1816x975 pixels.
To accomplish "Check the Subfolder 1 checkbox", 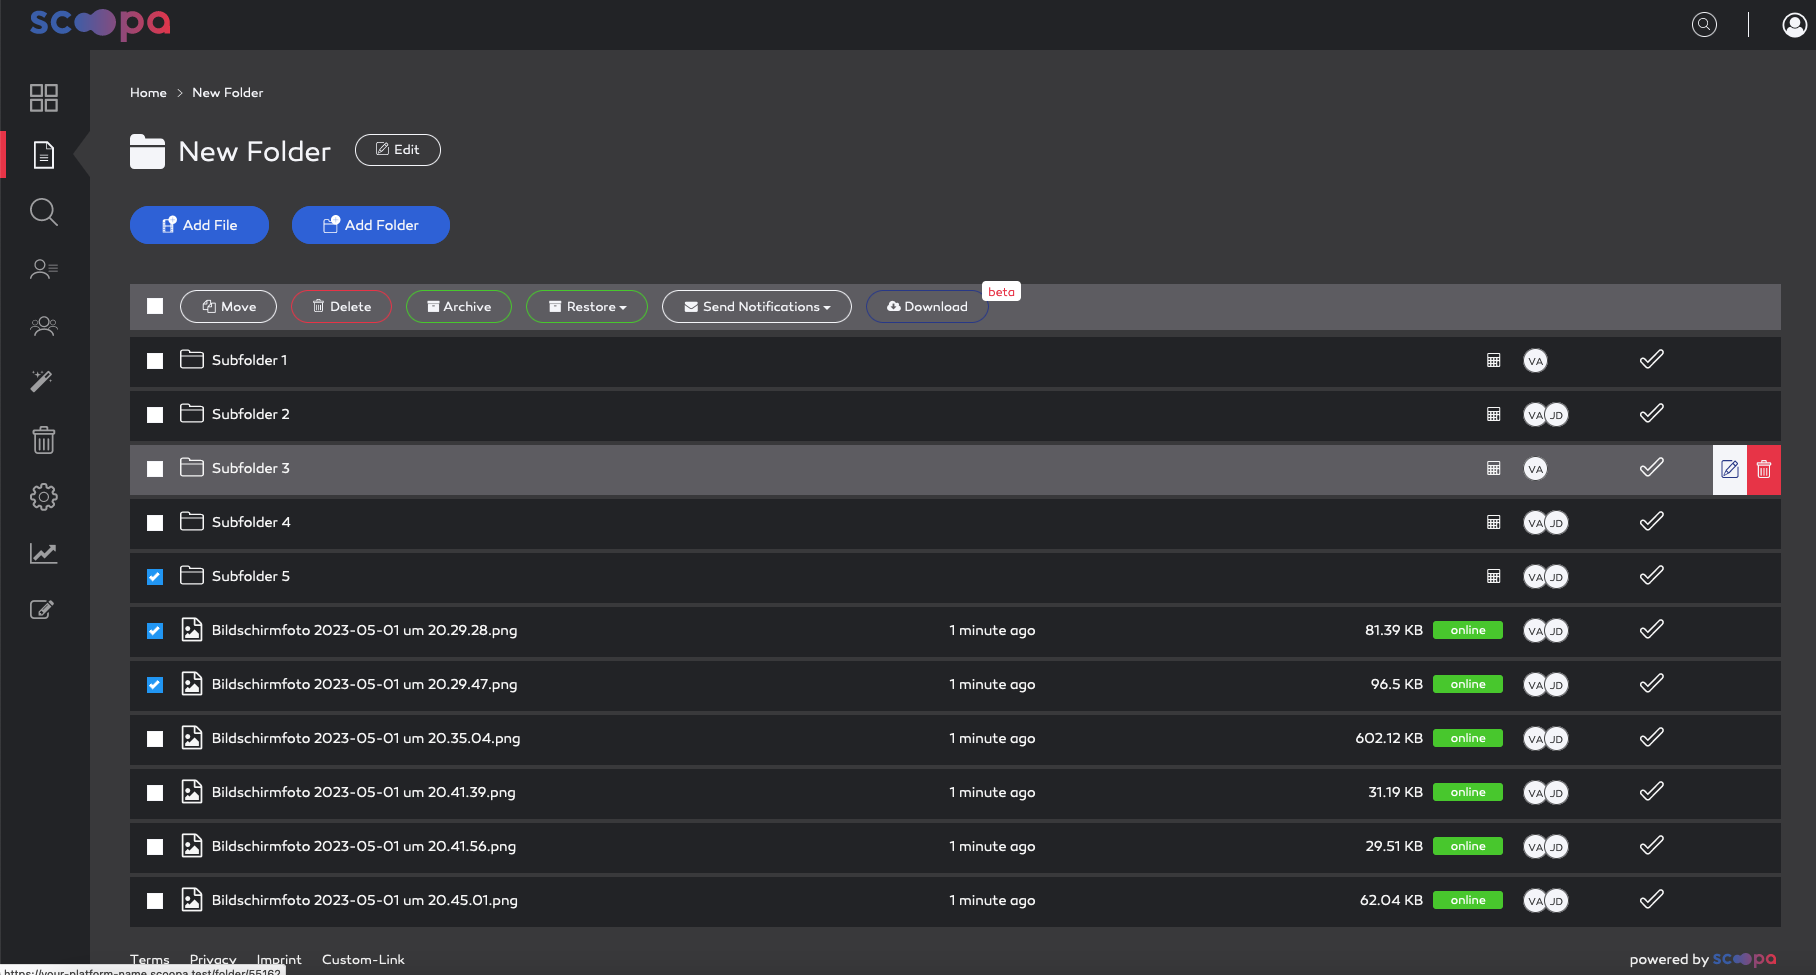I will 155,361.
